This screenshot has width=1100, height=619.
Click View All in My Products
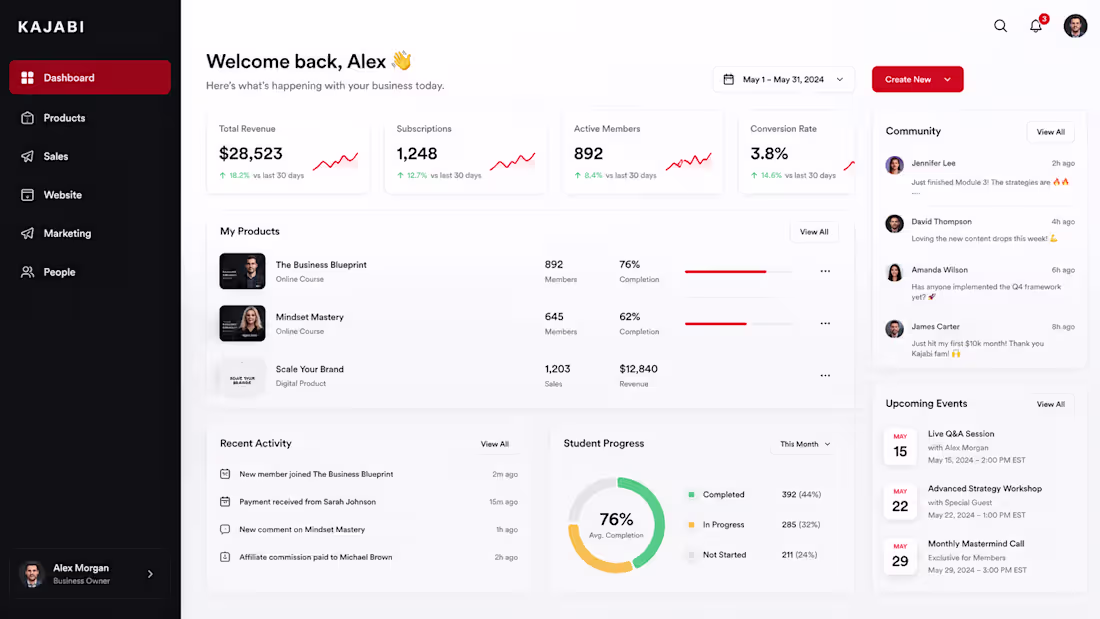click(814, 232)
